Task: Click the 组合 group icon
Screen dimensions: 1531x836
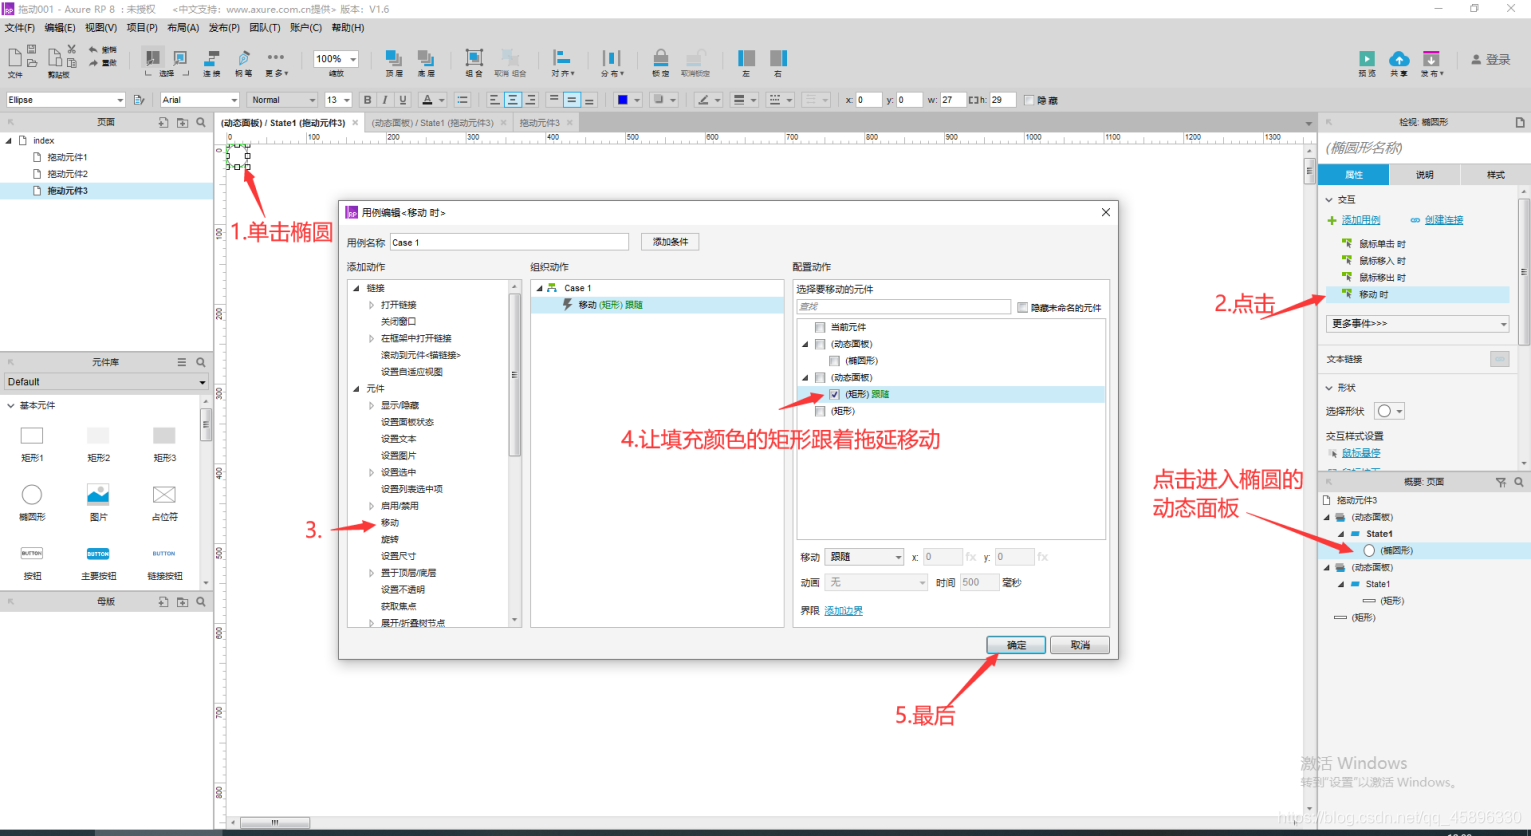Action: (x=474, y=59)
